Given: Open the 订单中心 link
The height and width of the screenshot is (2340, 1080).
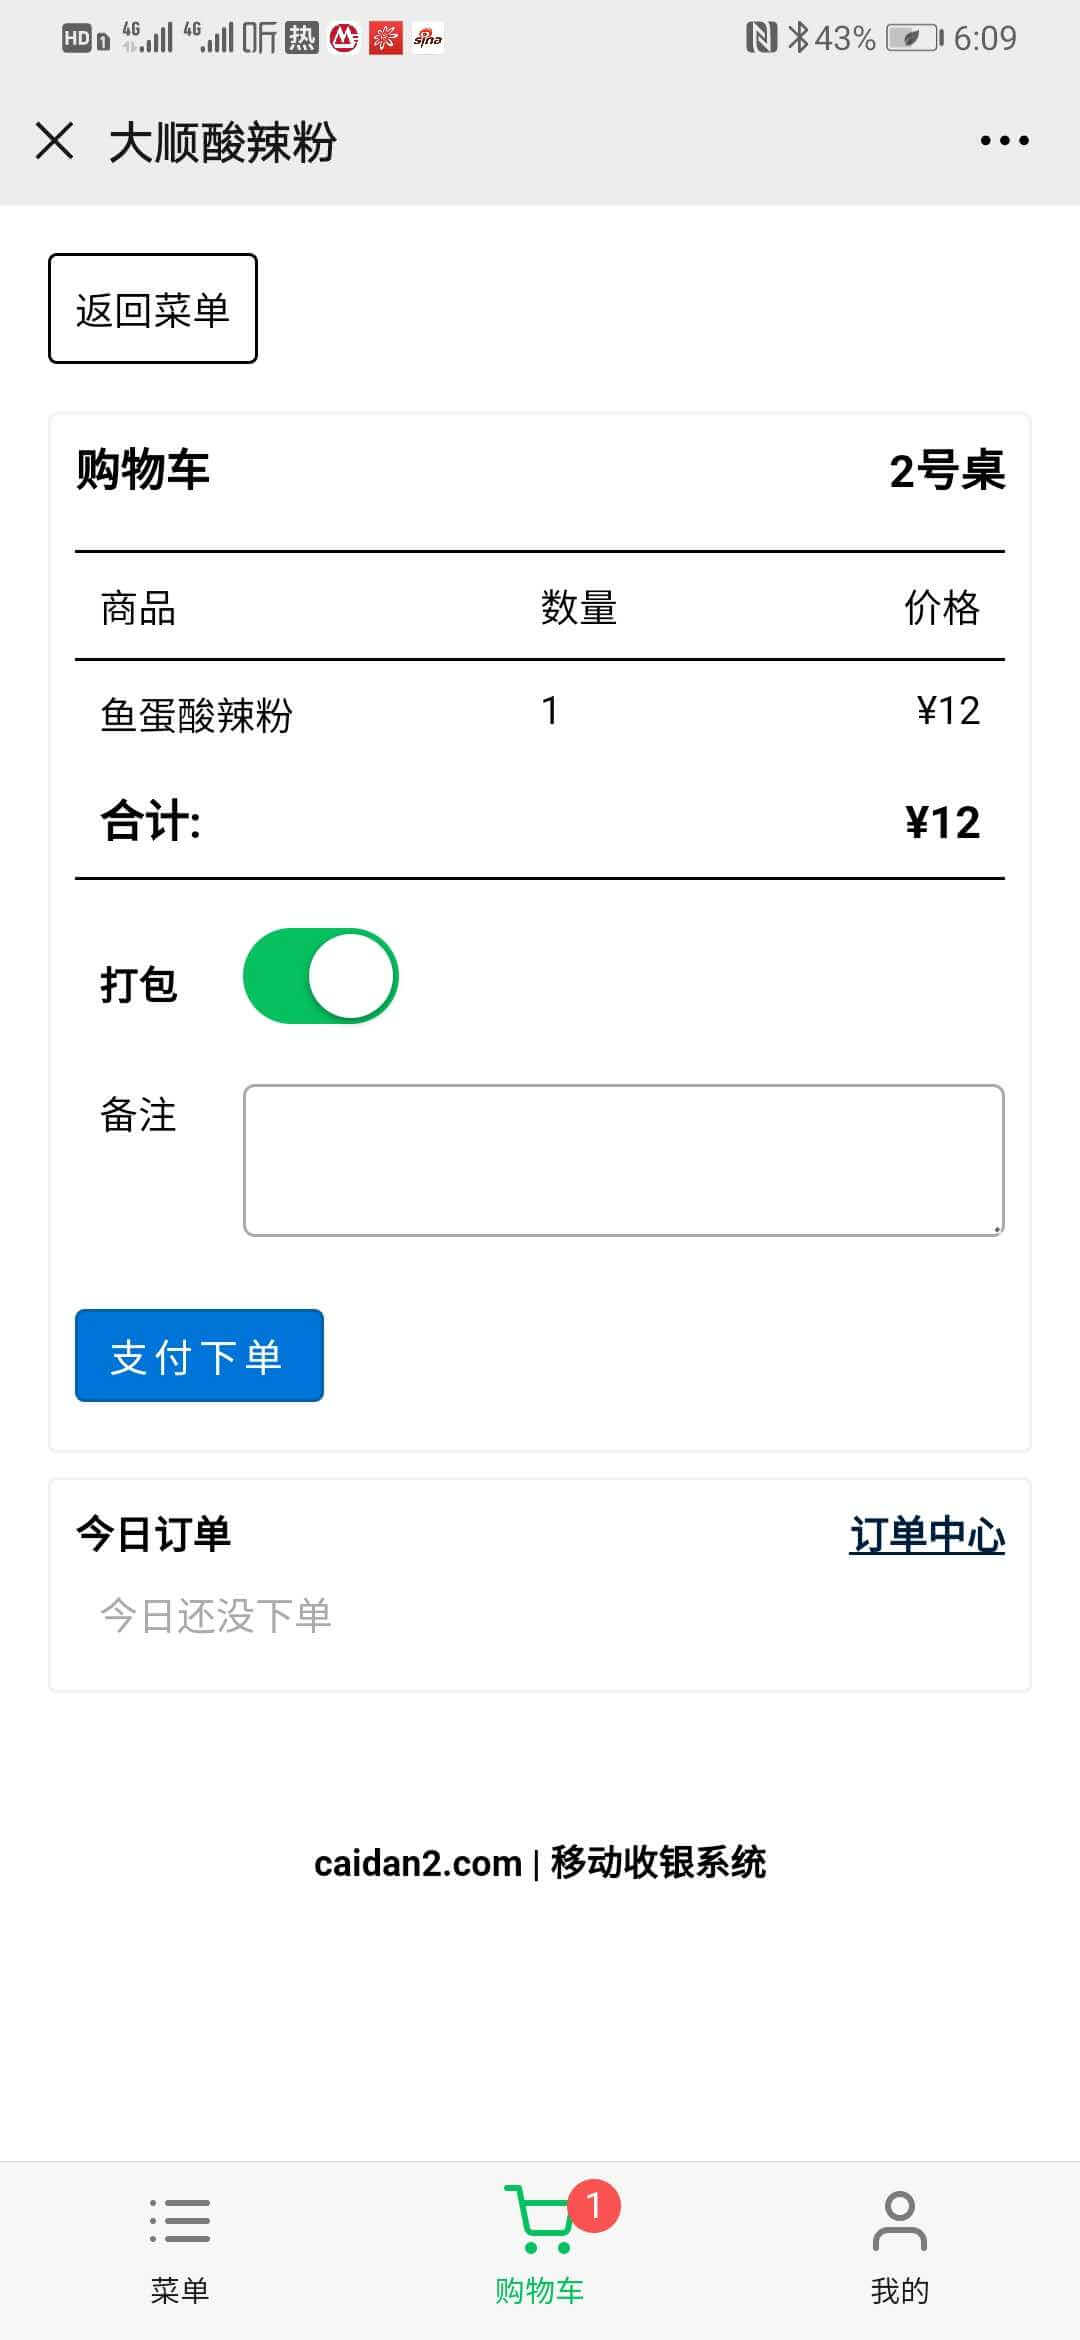Looking at the screenshot, I should coord(926,1535).
